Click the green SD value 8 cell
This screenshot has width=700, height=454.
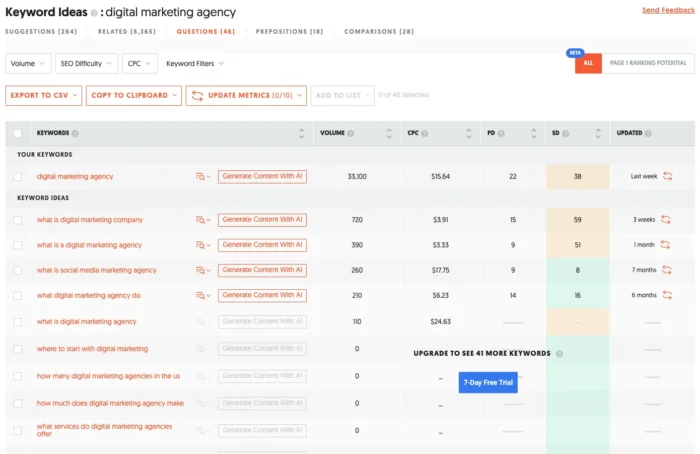pyautogui.click(x=578, y=271)
